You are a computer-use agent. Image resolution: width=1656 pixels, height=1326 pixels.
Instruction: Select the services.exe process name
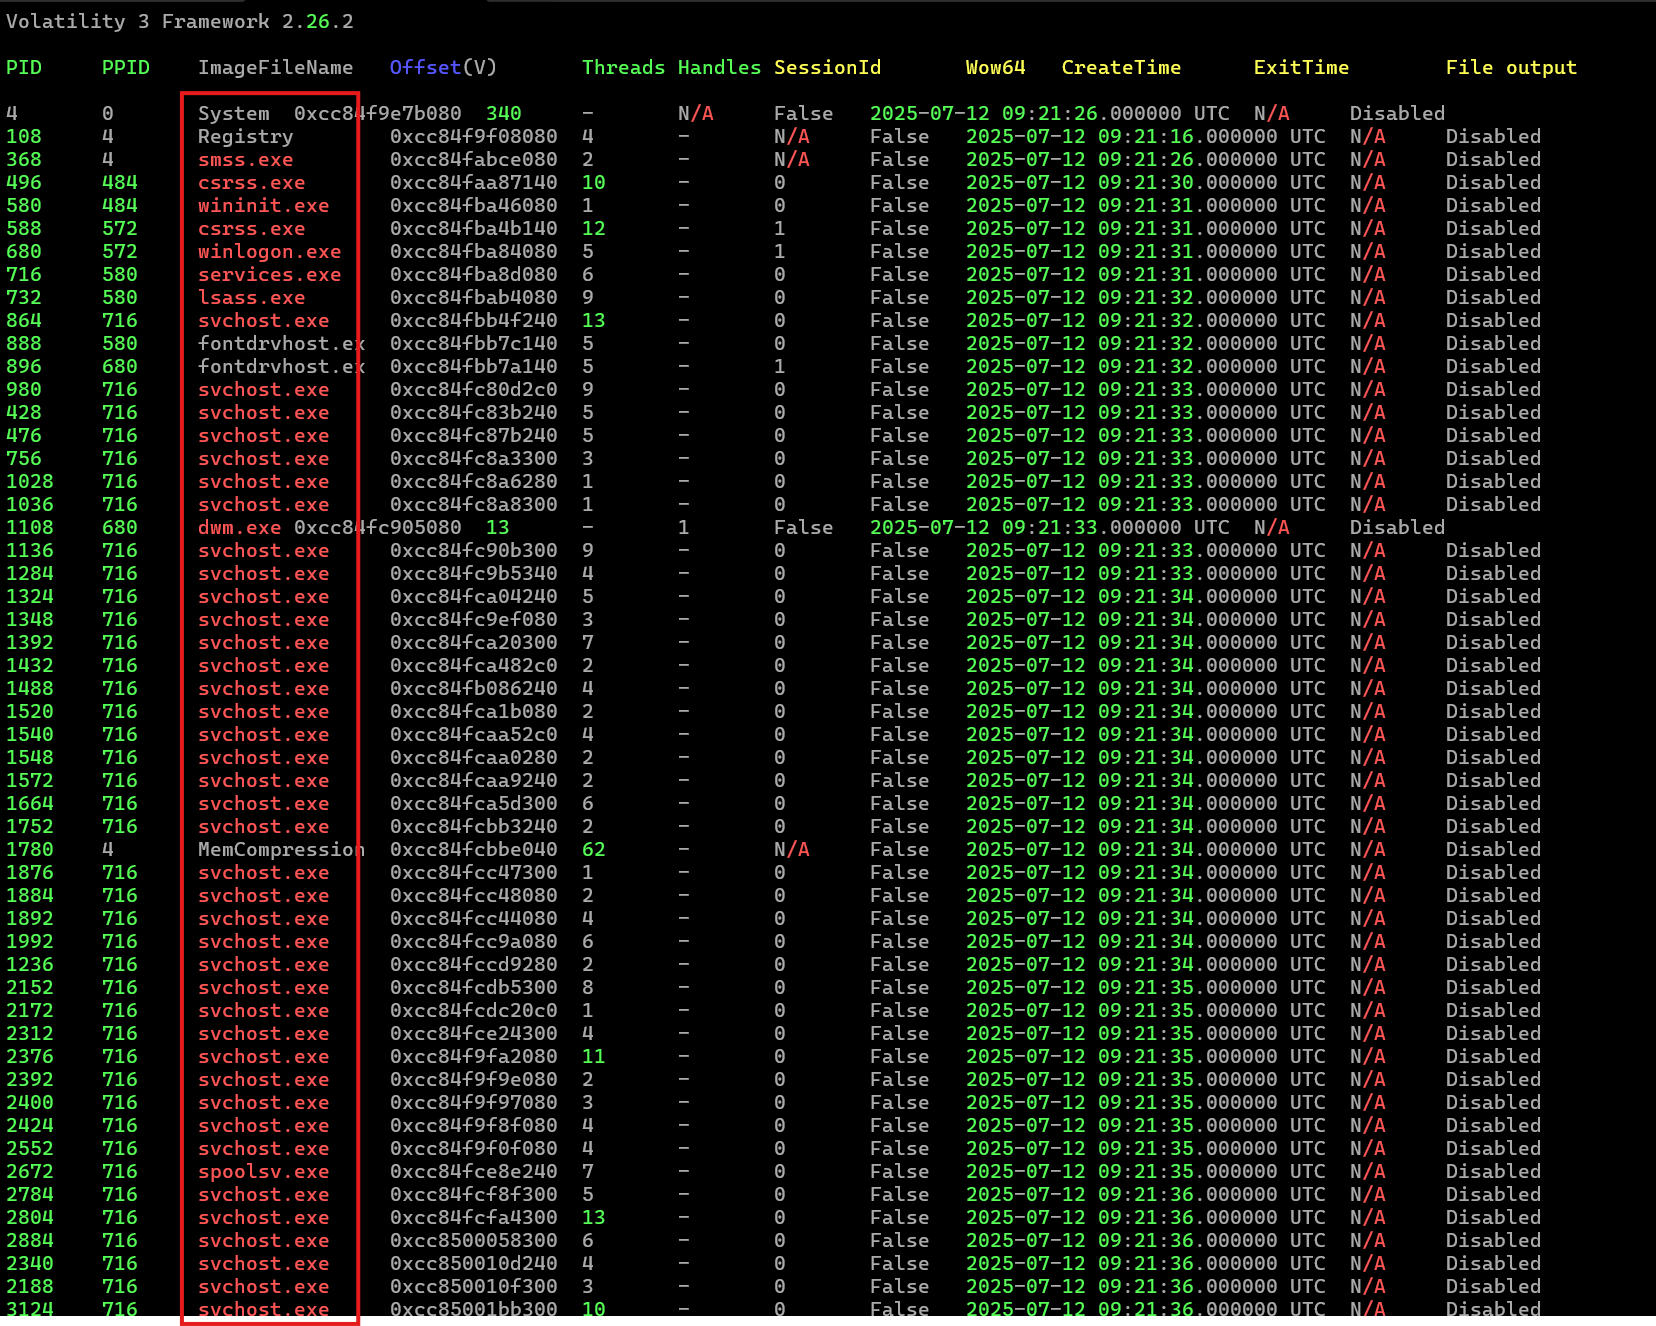[x=269, y=274]
